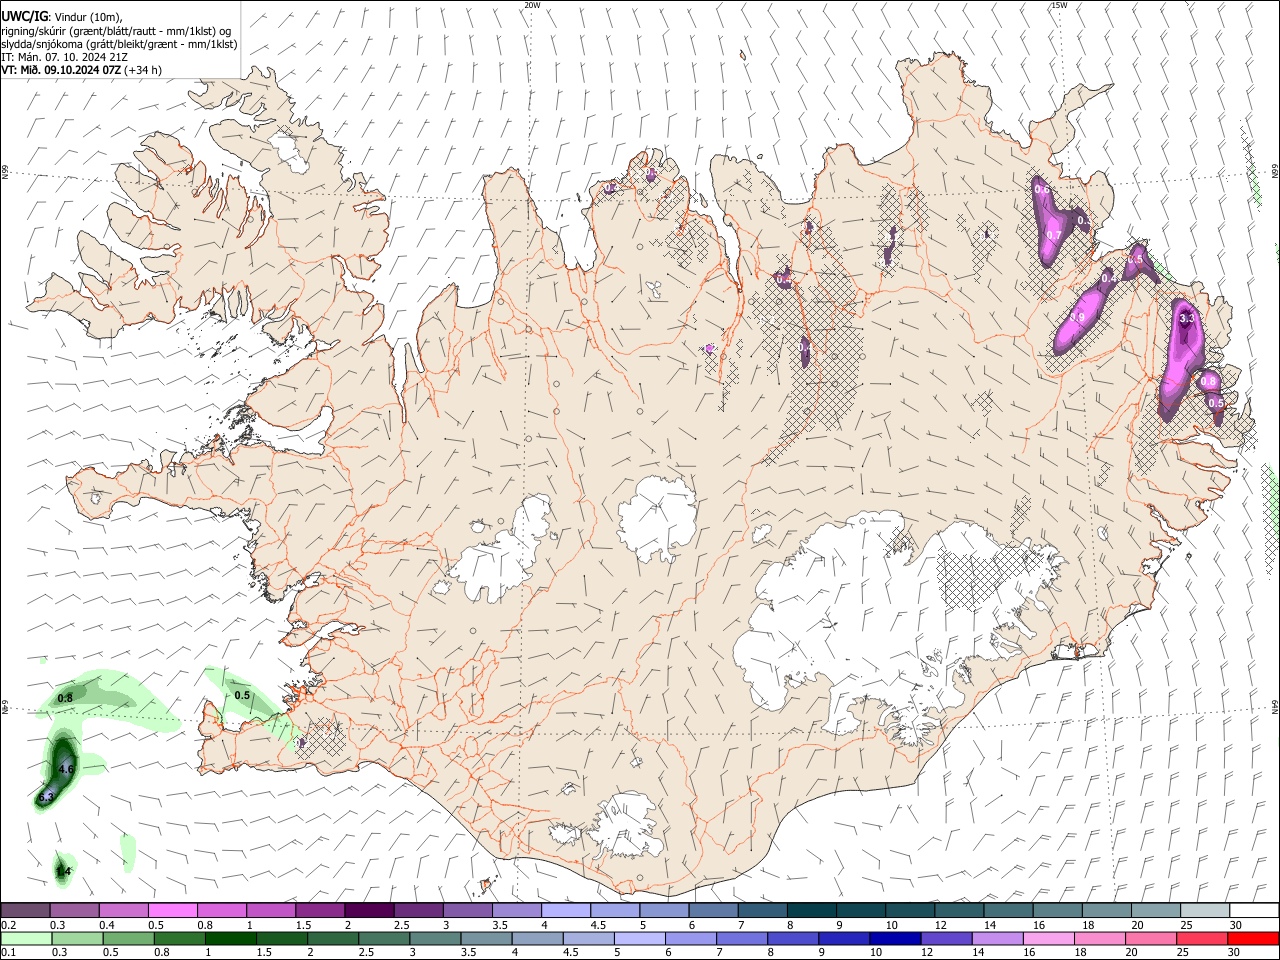
Task: Click the pale green 0.1 rain legend swatch
Action: [26, 938]
